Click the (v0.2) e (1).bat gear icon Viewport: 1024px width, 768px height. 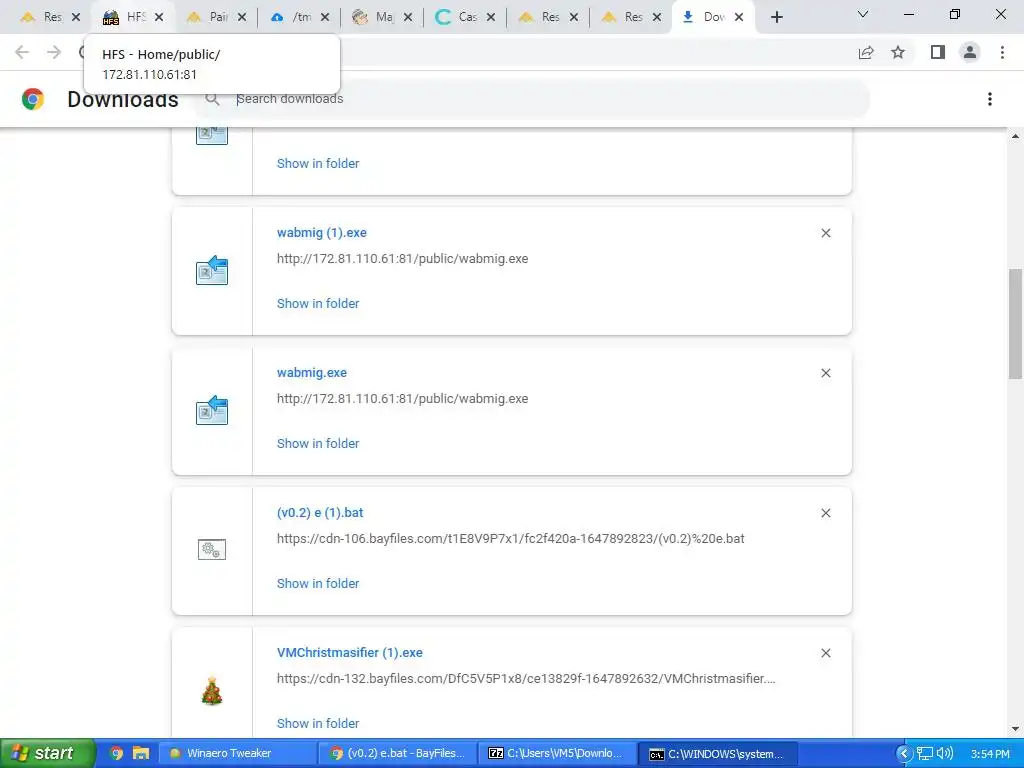[x=212, y=550]
